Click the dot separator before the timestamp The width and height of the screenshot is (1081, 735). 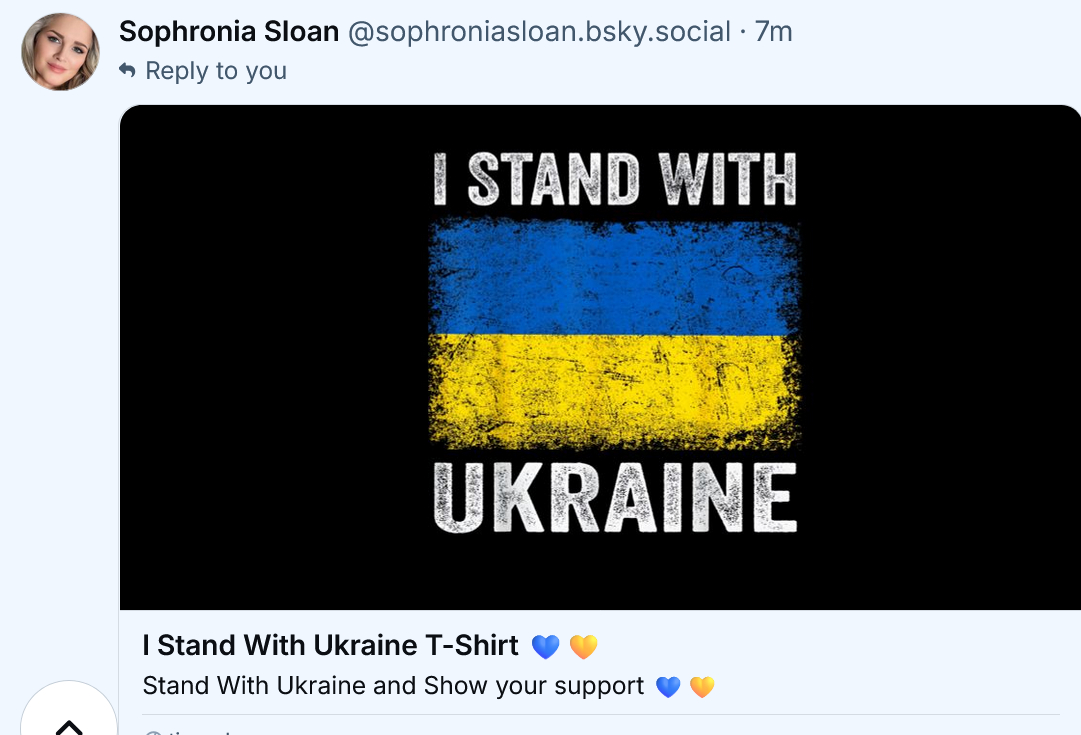[x=743, y=32]
